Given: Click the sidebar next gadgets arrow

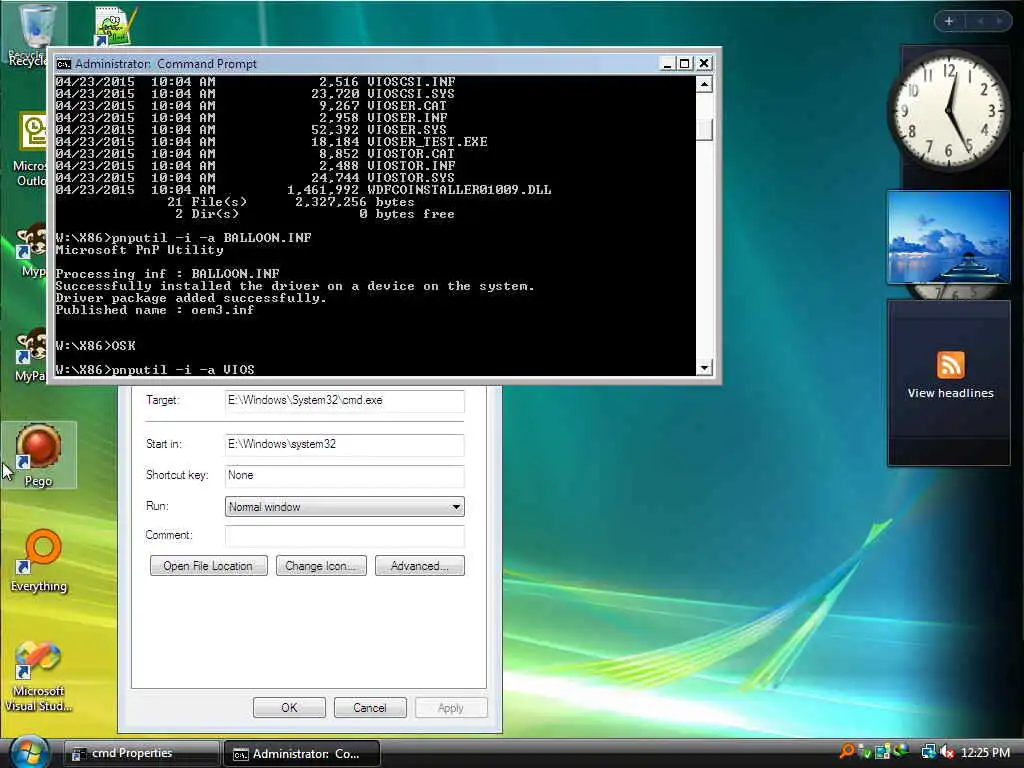Looking at the screenshot, I should [999, 21].
